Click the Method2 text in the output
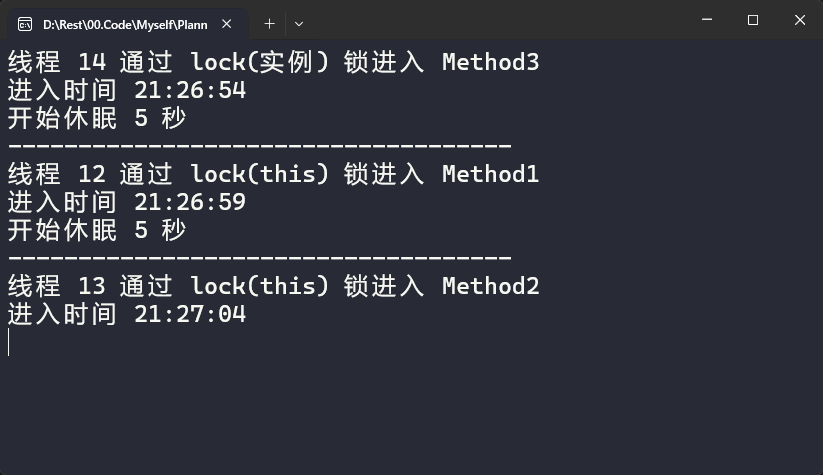This screenshot has width=823, height=475. (490, 286)
